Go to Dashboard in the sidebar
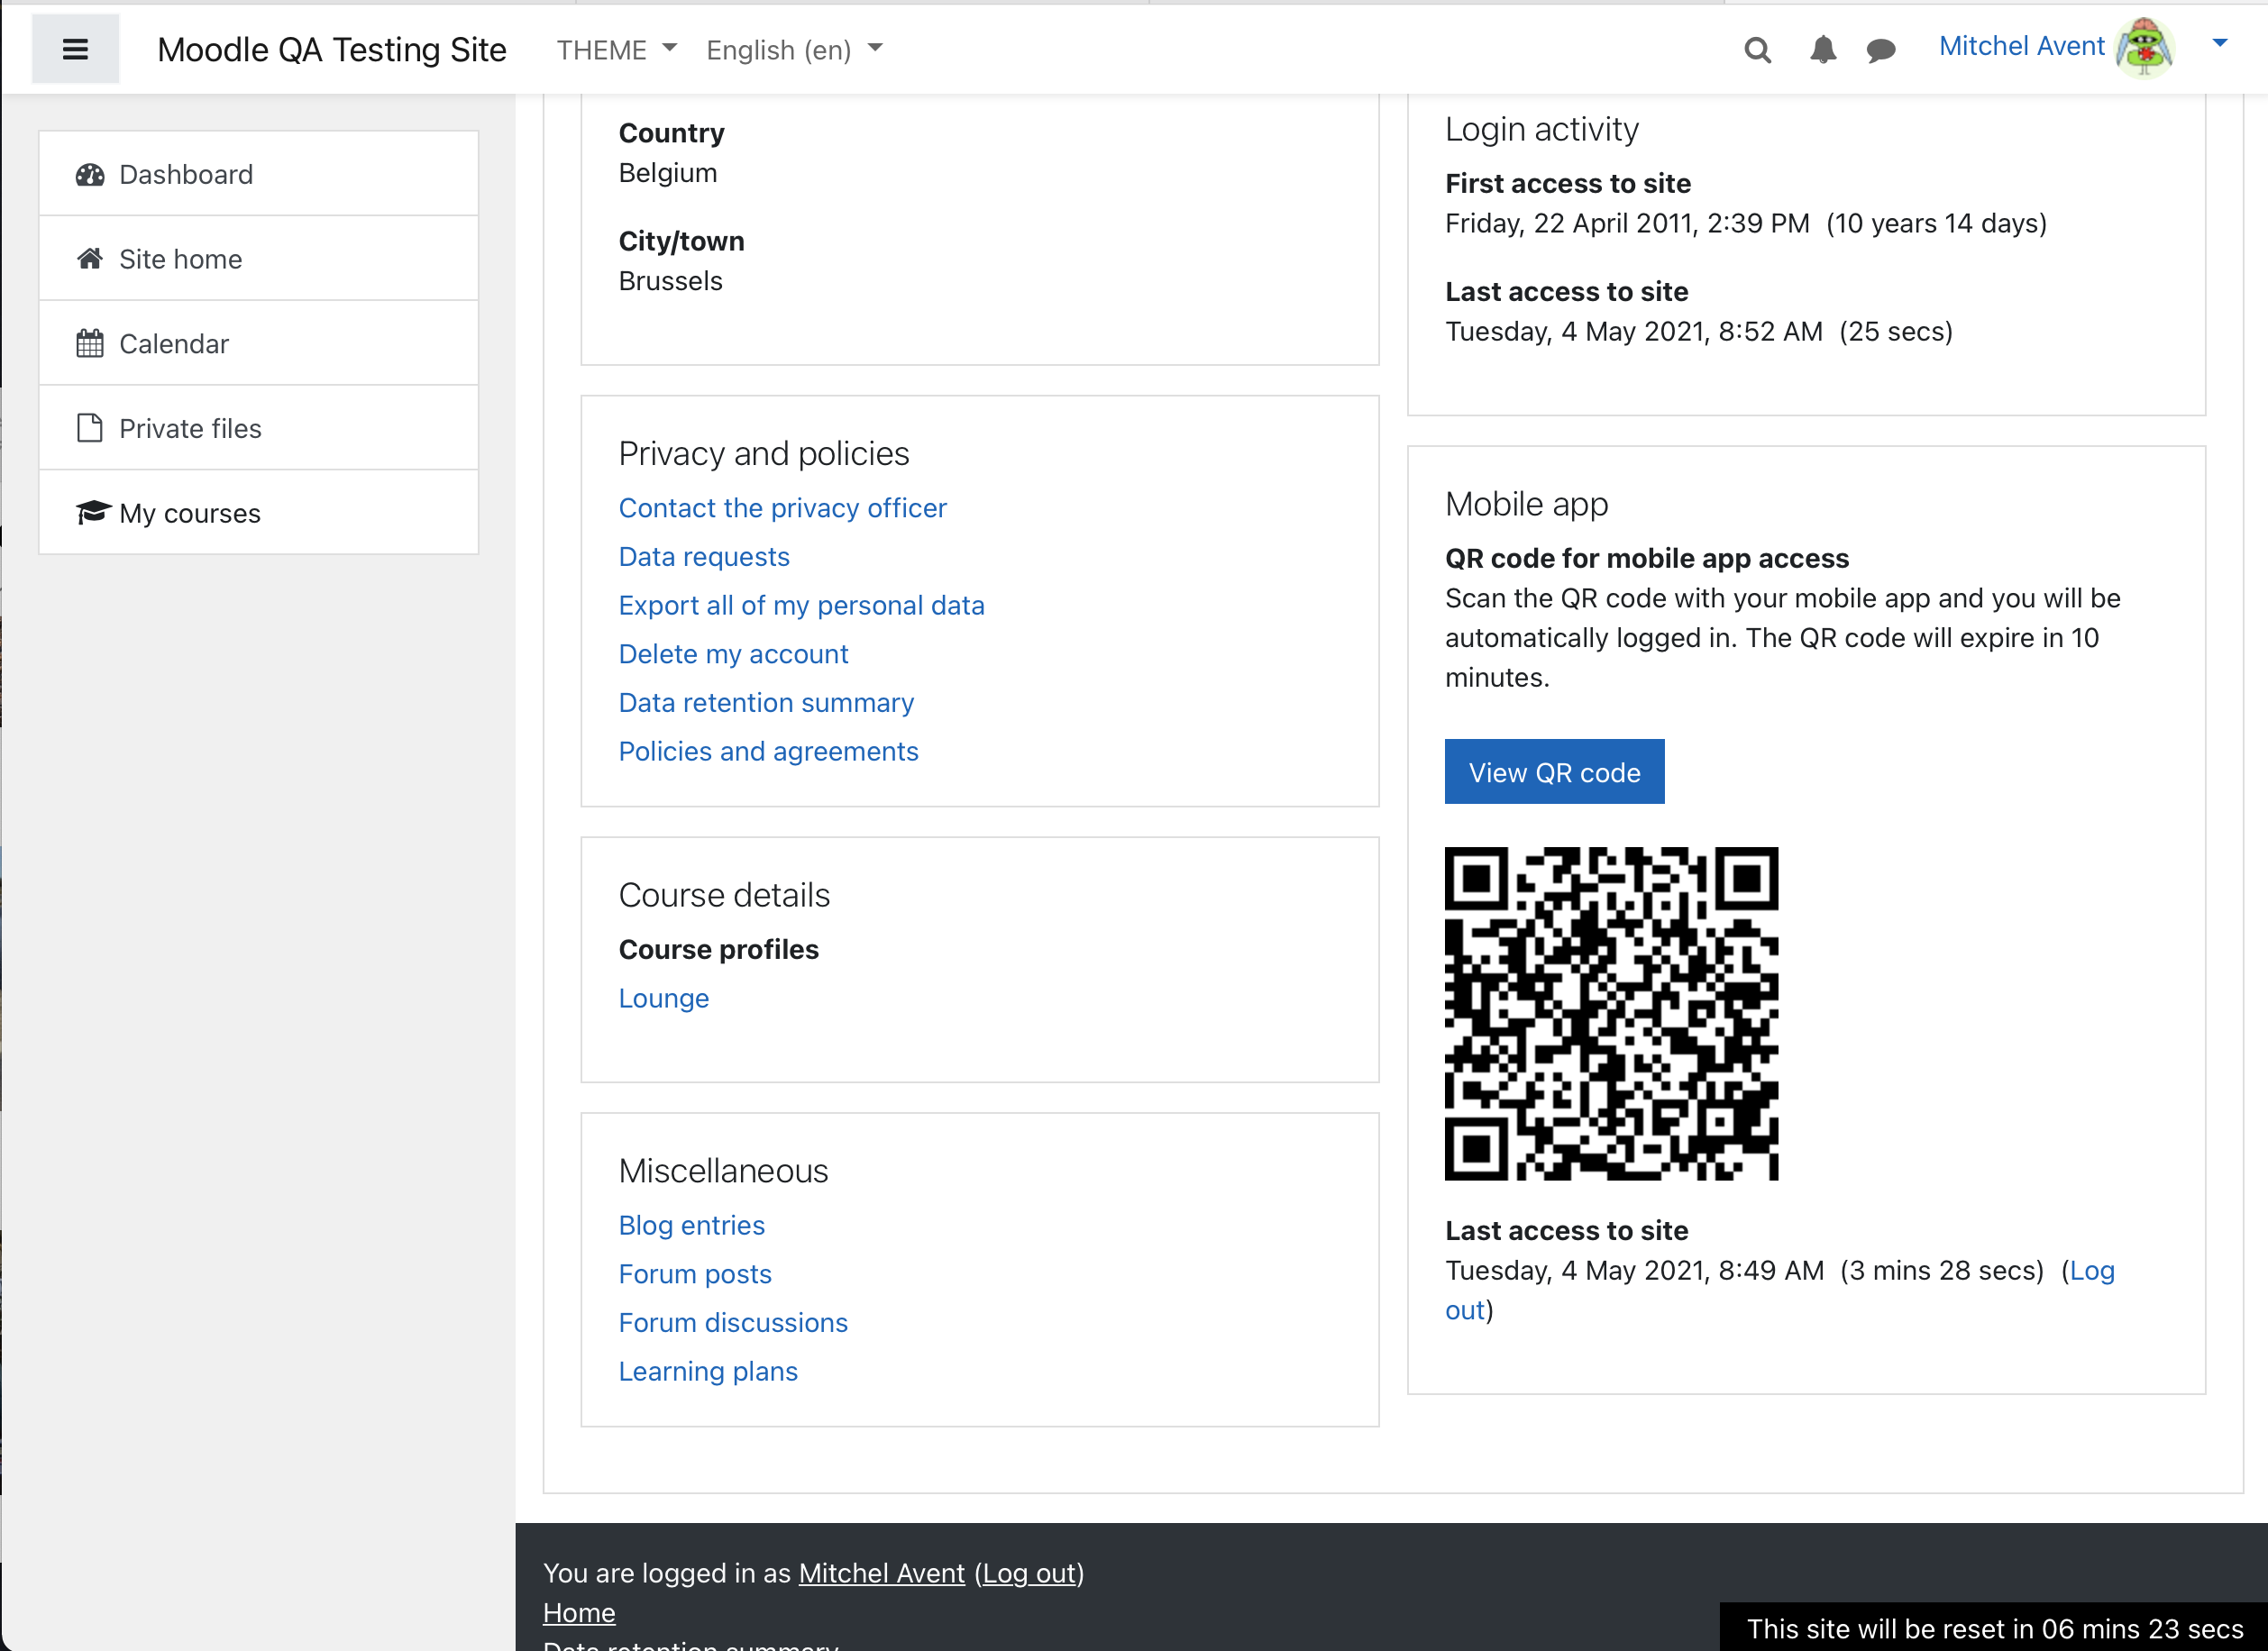2268x1651 pixels. click(x=258, y=174)
